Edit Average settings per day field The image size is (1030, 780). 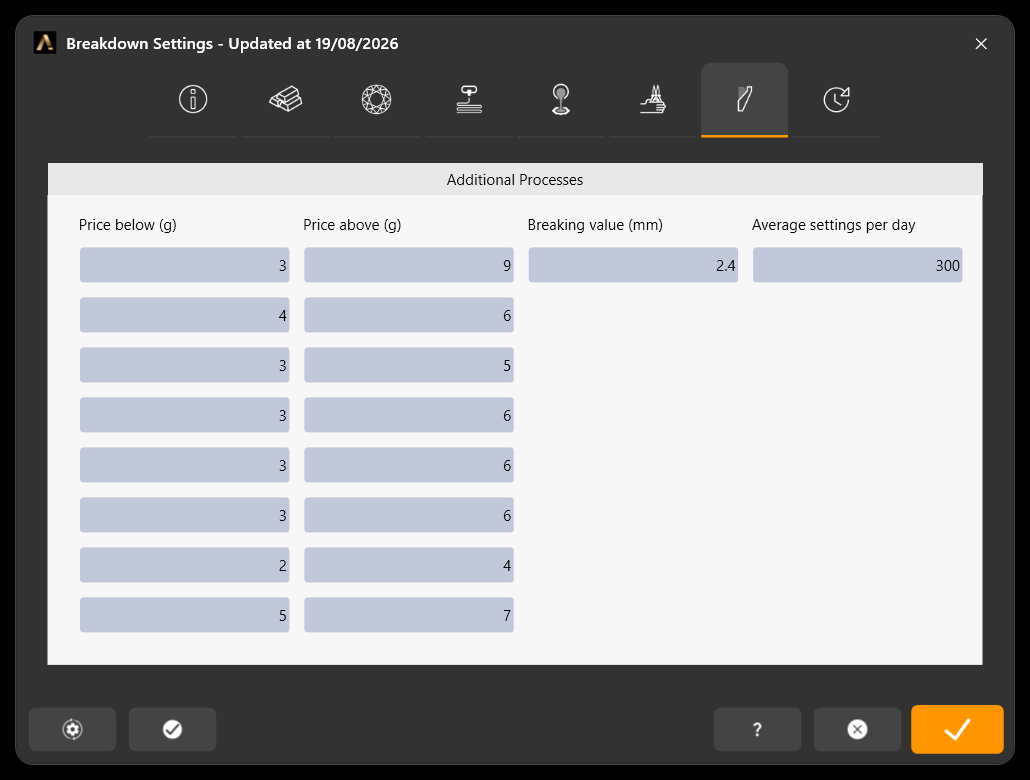(857, 265)
